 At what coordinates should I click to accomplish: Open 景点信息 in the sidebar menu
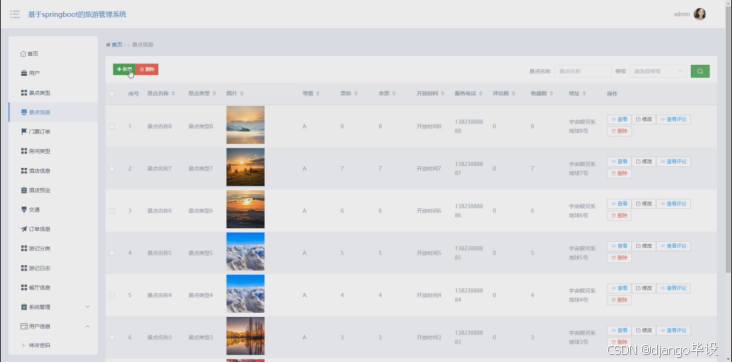53,112
